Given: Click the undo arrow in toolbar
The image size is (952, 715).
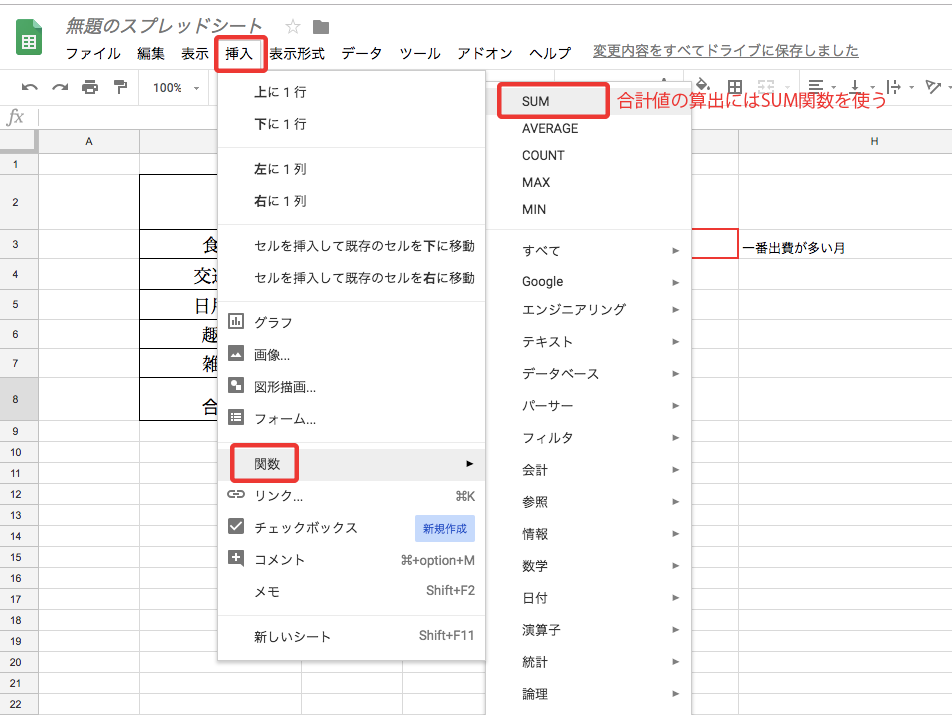Looking at the screenshot, I should (30, 88).
